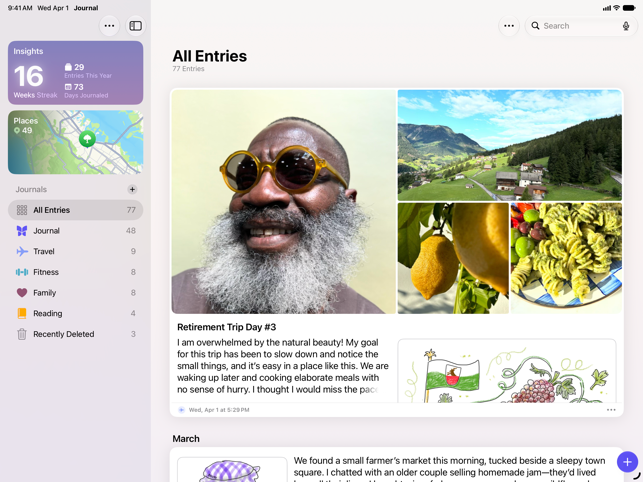Click the Search field
This screenshot has height=482, width=643.
pos(581,26)
